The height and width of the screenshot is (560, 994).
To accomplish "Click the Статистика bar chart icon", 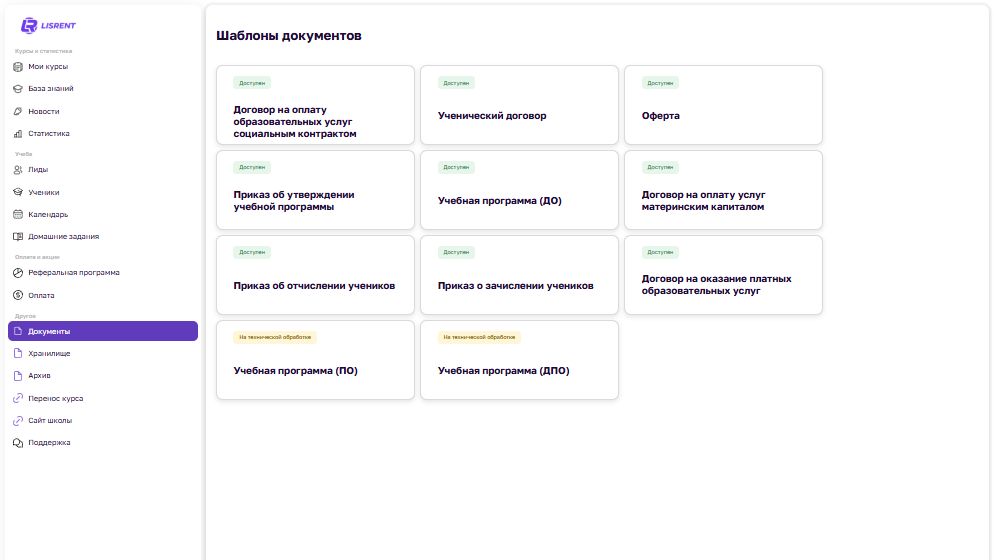I will (x=18, y=134).
